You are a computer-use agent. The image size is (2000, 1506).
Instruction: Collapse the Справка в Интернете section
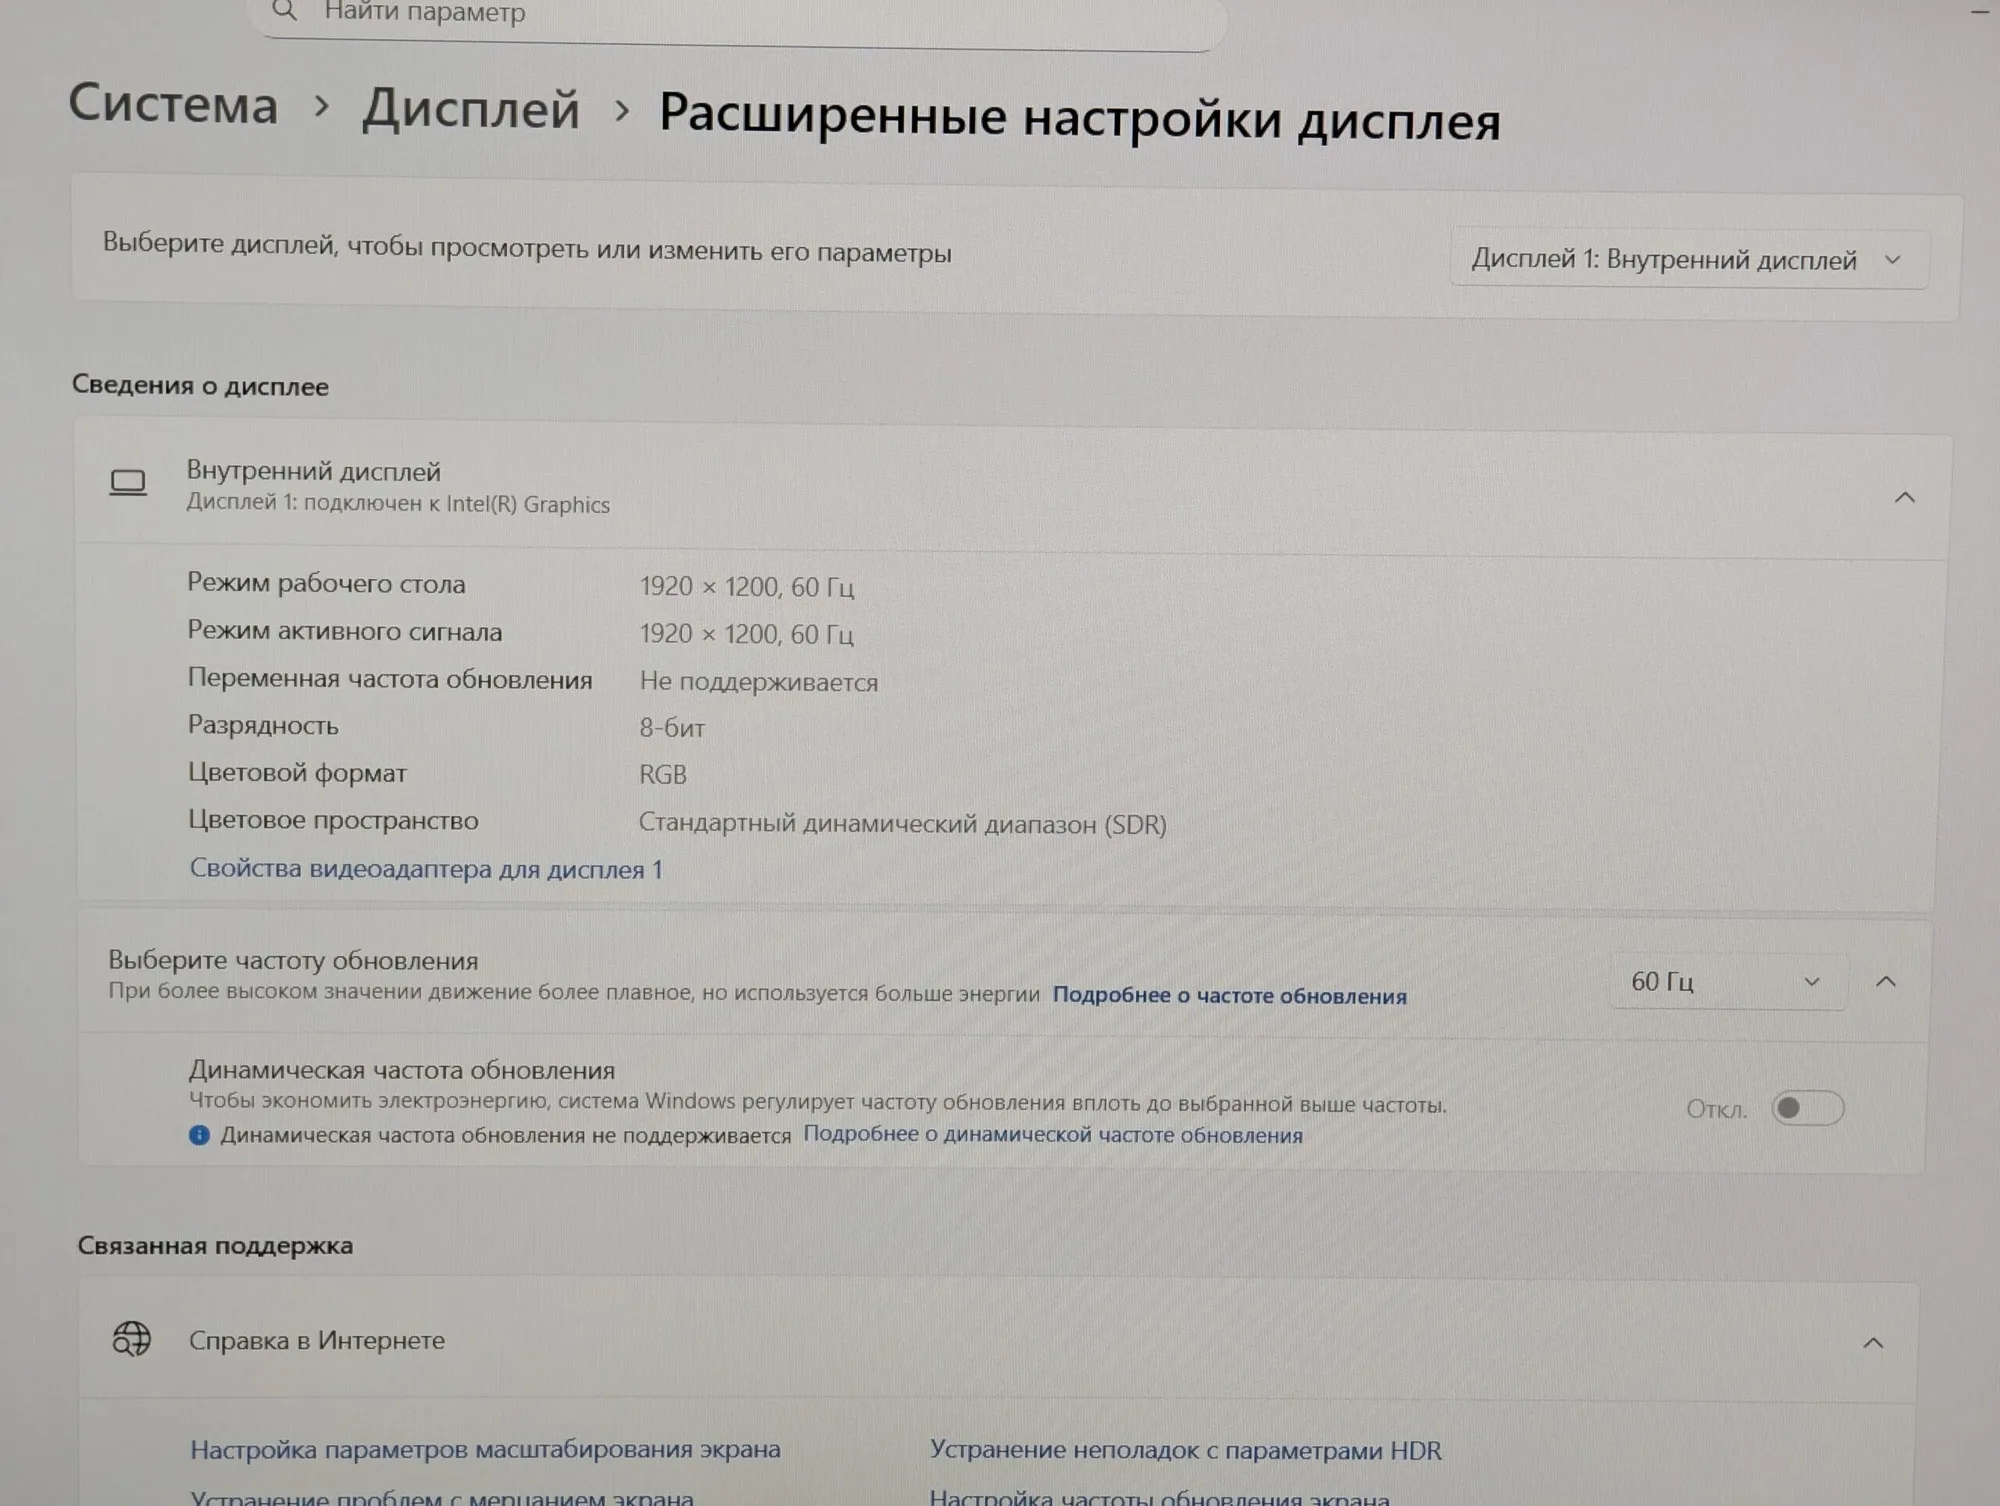coord(1873,1343)
